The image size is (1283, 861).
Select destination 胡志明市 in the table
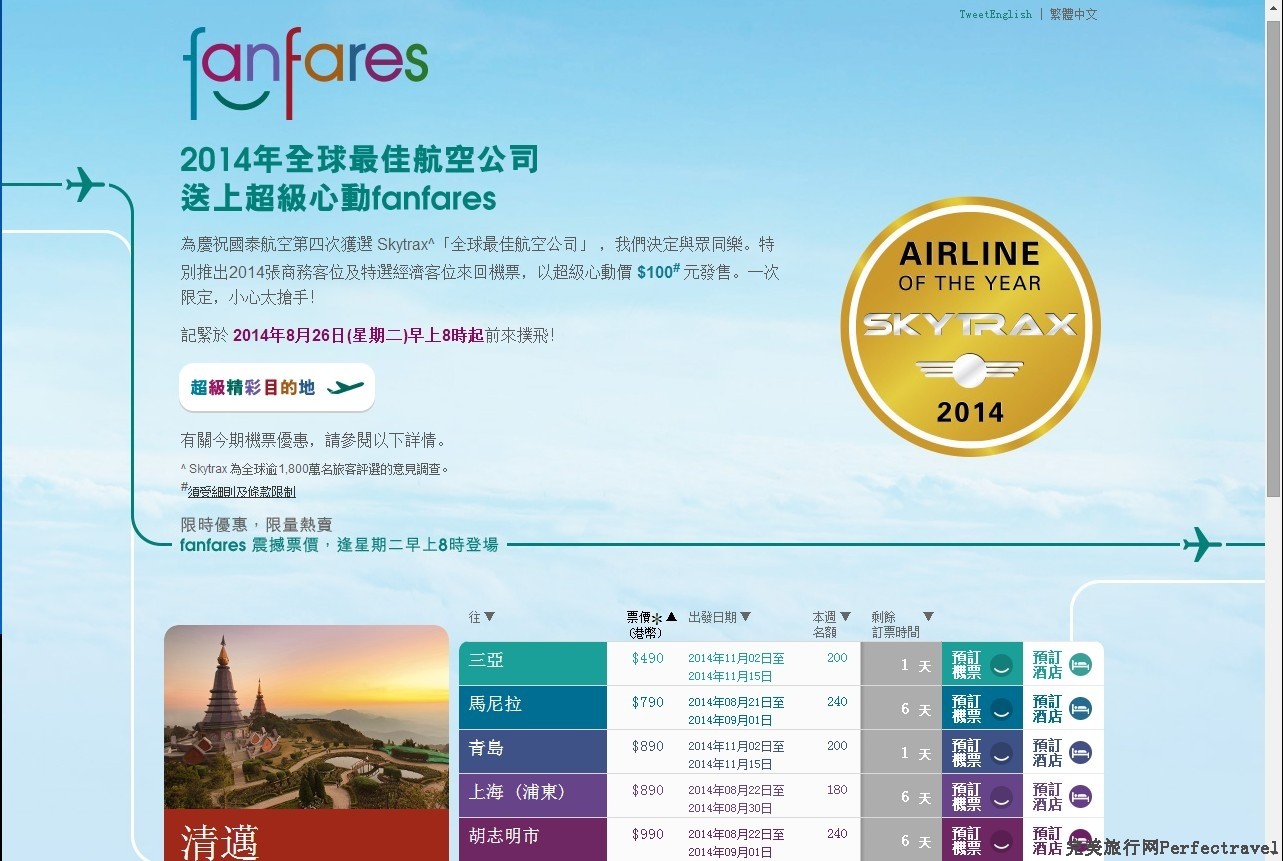click(x=533, y=839)
